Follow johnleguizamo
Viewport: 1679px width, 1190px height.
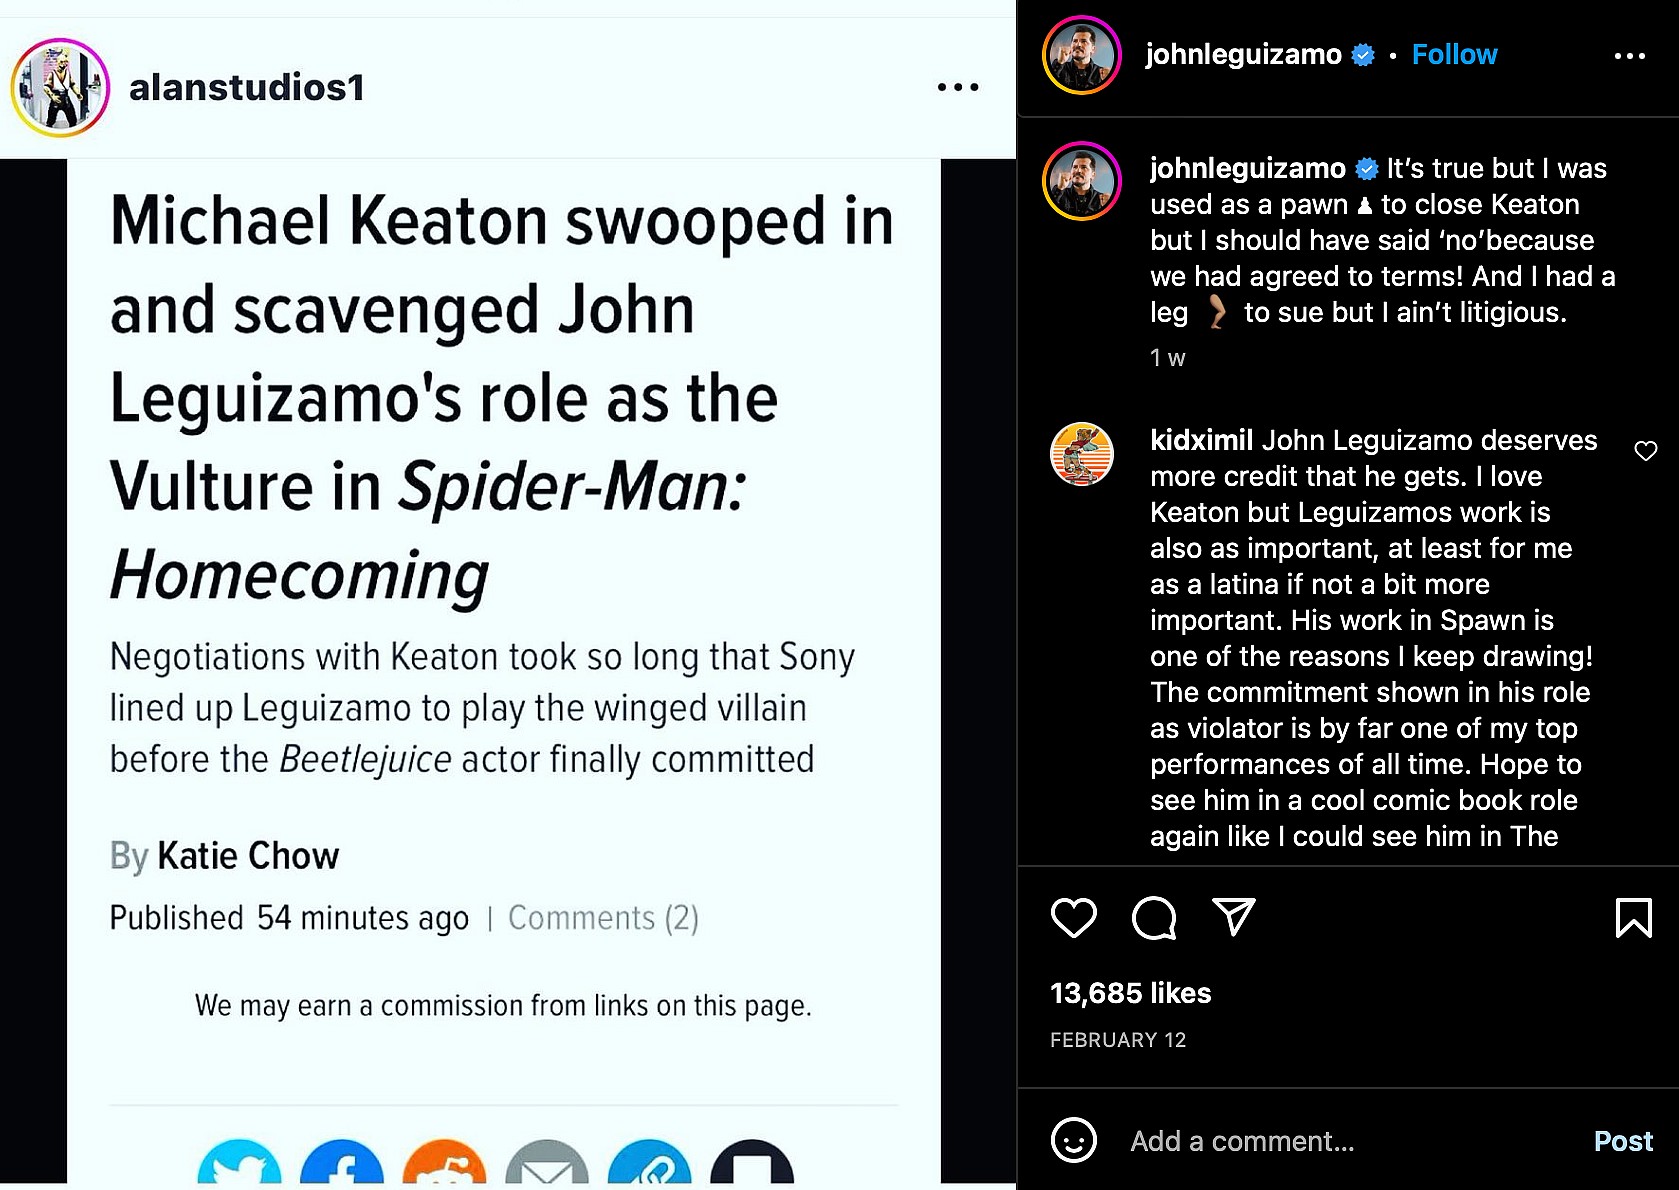coord(1454,55)
